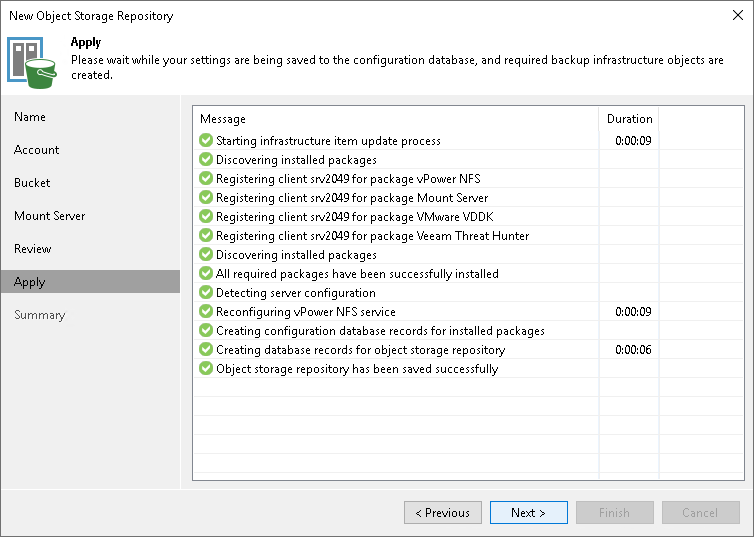
Task: Open the Bucket wizard step
Action: pyautogui.click(x=32, y=183)
